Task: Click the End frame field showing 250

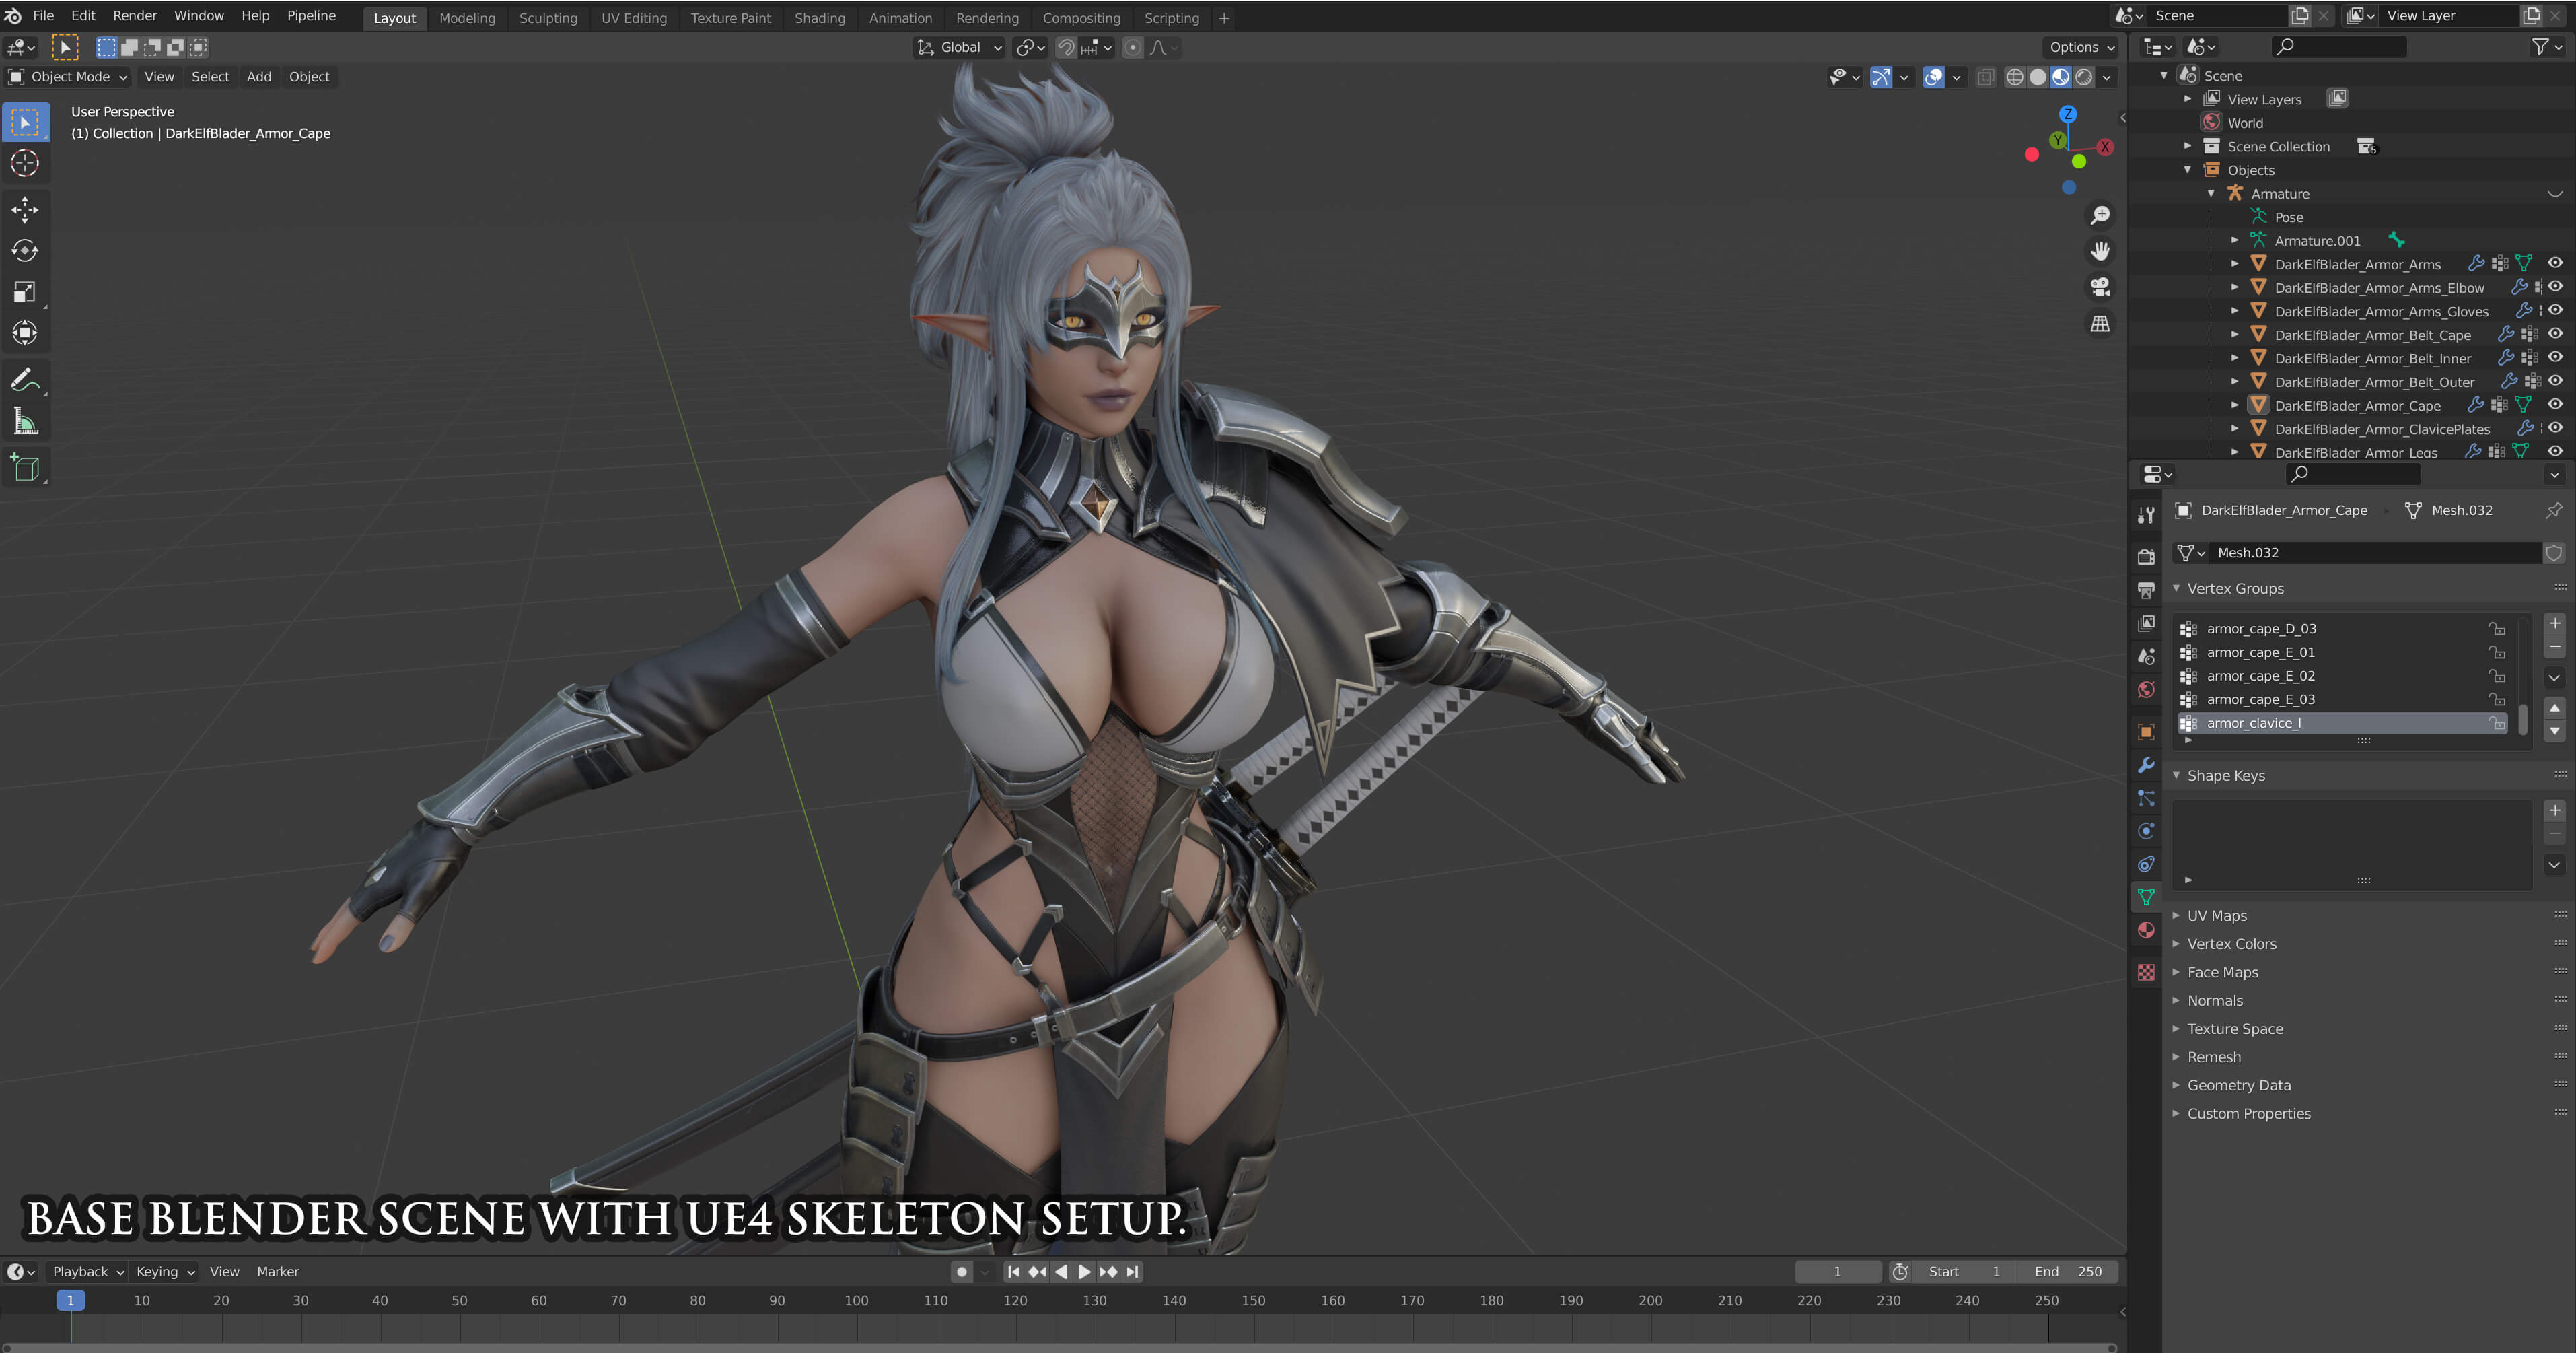Action: [2067, 1272]
